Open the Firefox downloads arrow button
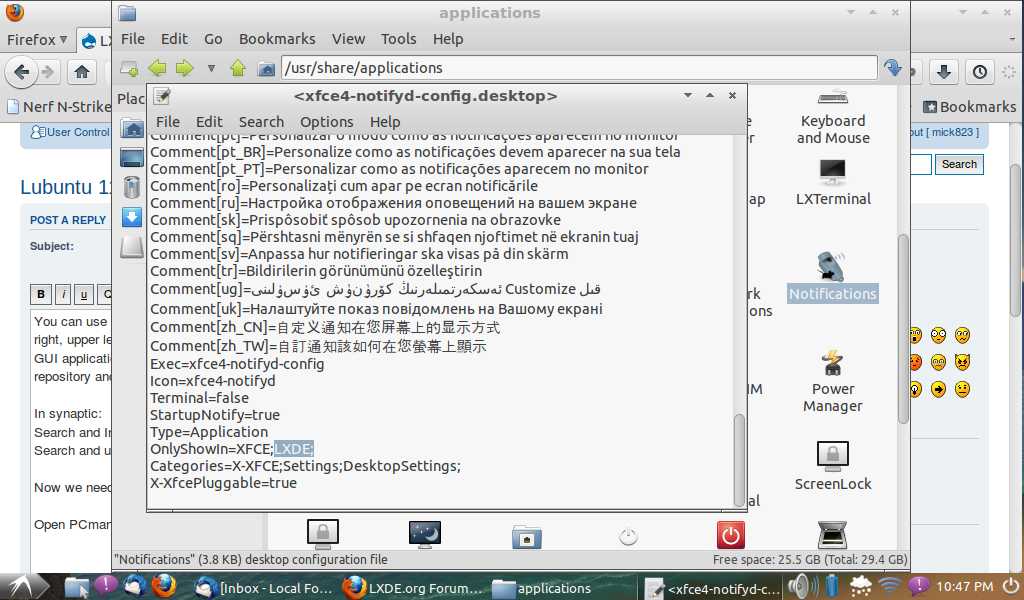The image size is (1024, 600). pos(944,72)
